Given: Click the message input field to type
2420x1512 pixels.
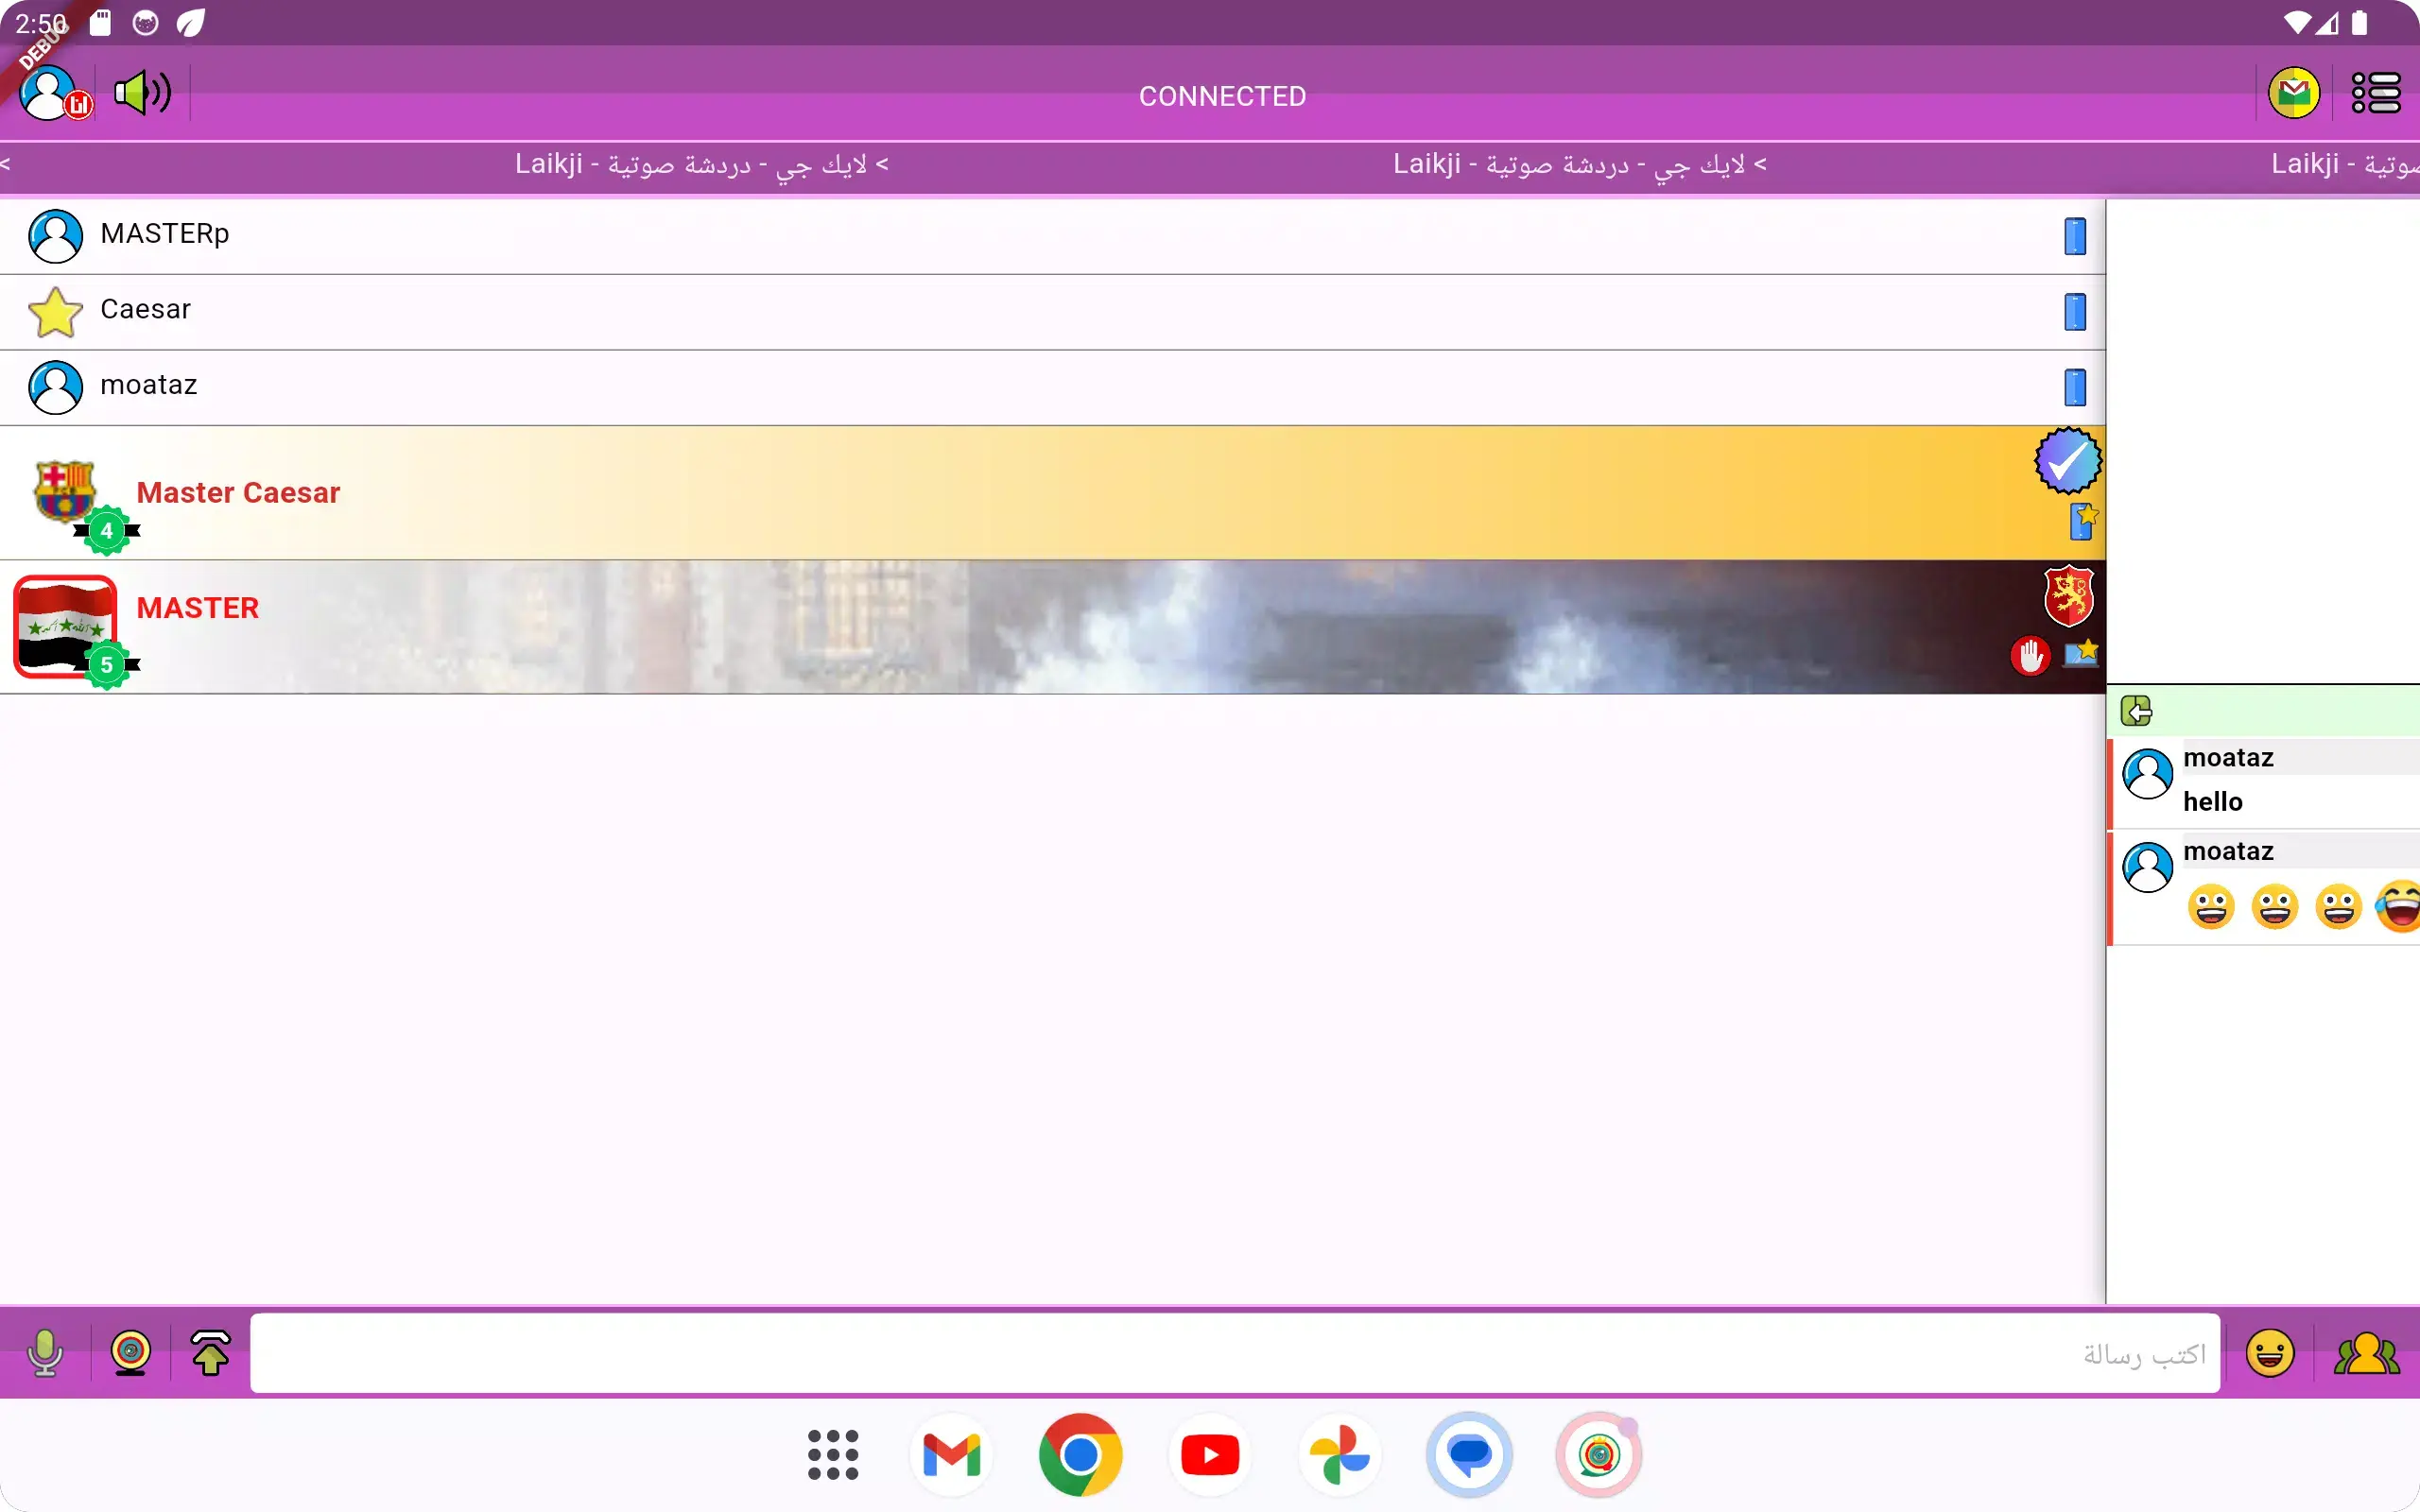Looking at the screenshot, I should point(1230,1353).
